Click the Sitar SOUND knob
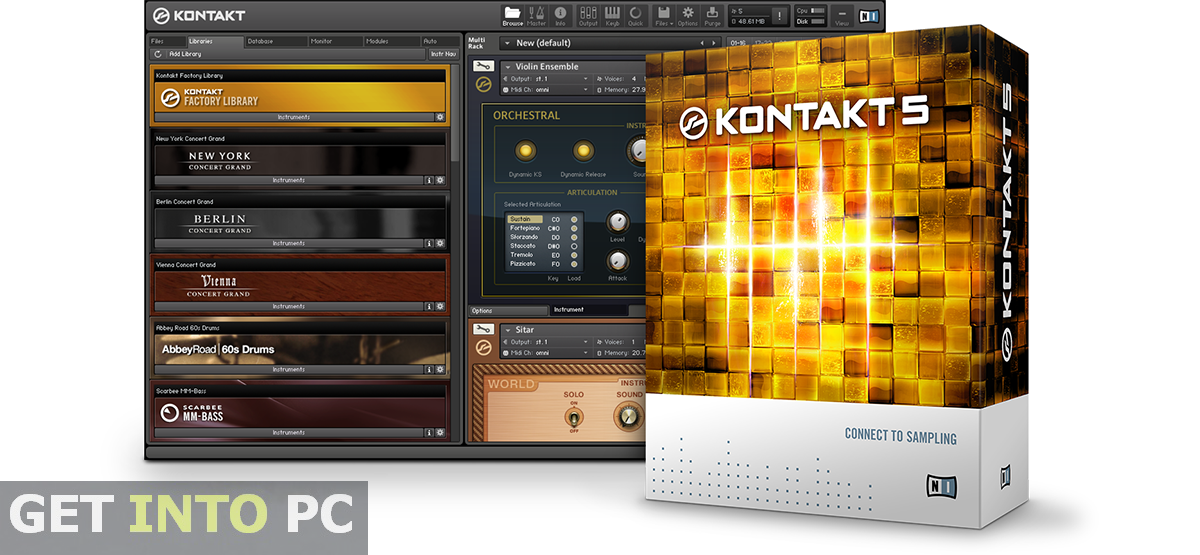The width and height of the screenshot is (1200, 555). coord(629,418)
